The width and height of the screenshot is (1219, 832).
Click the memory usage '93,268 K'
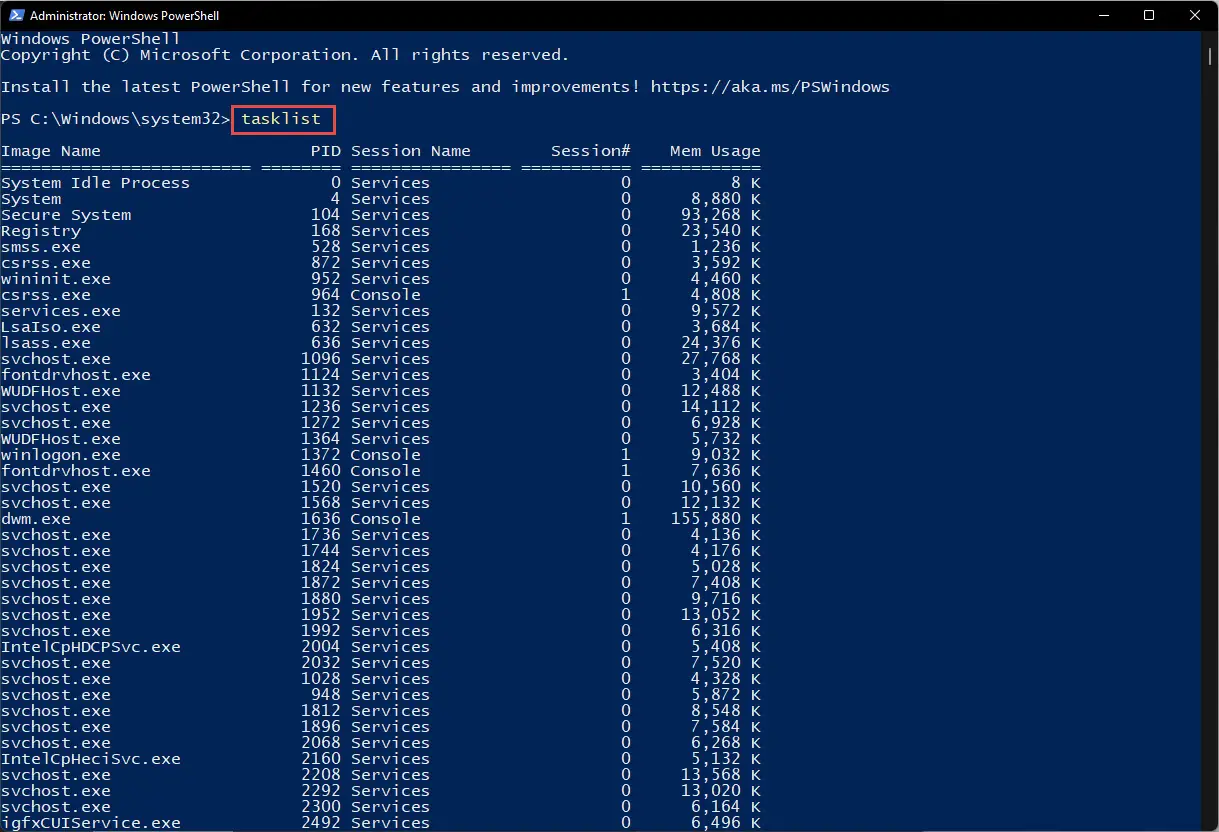721,215
